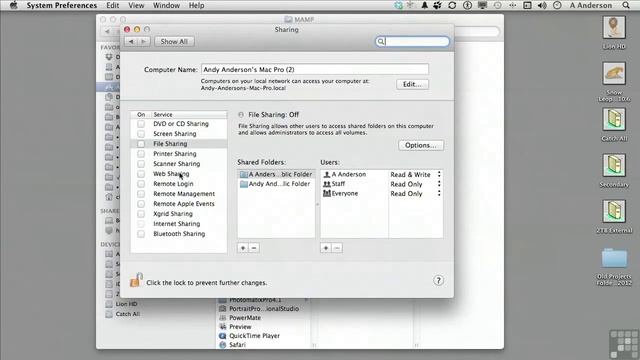Select 2TB External desktop drive icon
Image resolution: width=640 pixels, height=360 pixels.
[614, 211]
